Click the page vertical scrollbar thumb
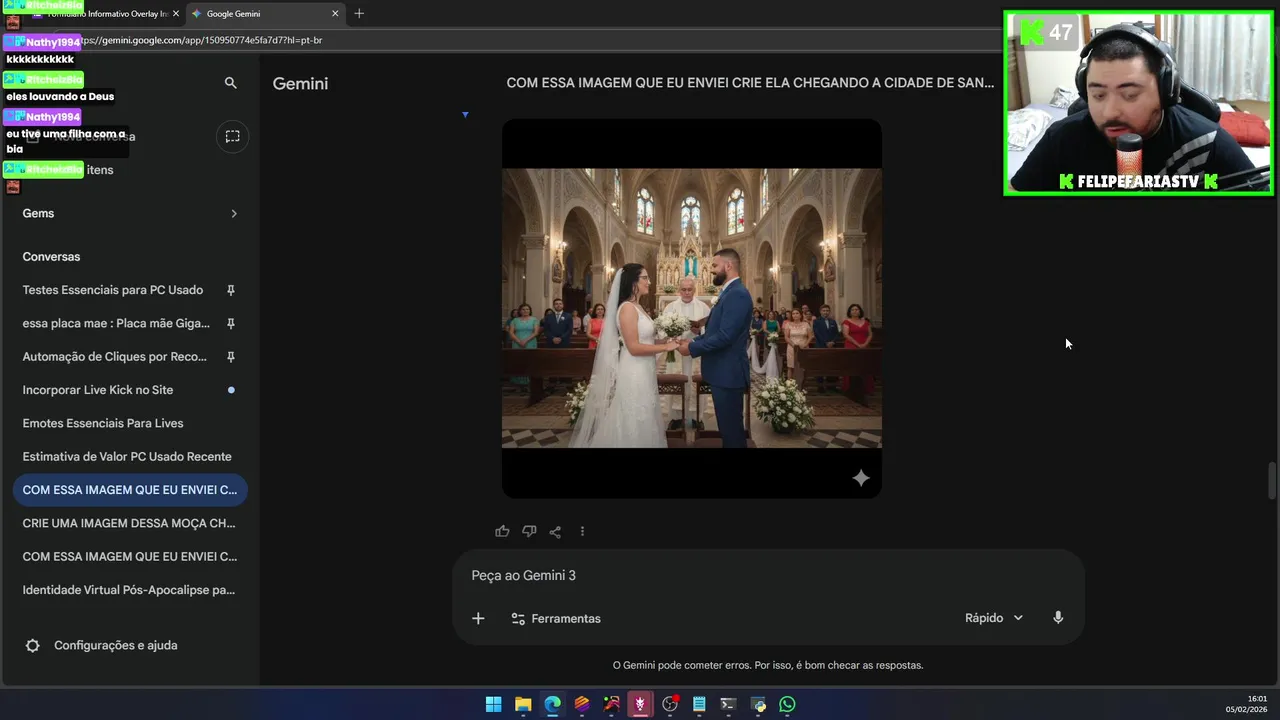This screenshot has width=1280, height=720. pos(1272,481)
